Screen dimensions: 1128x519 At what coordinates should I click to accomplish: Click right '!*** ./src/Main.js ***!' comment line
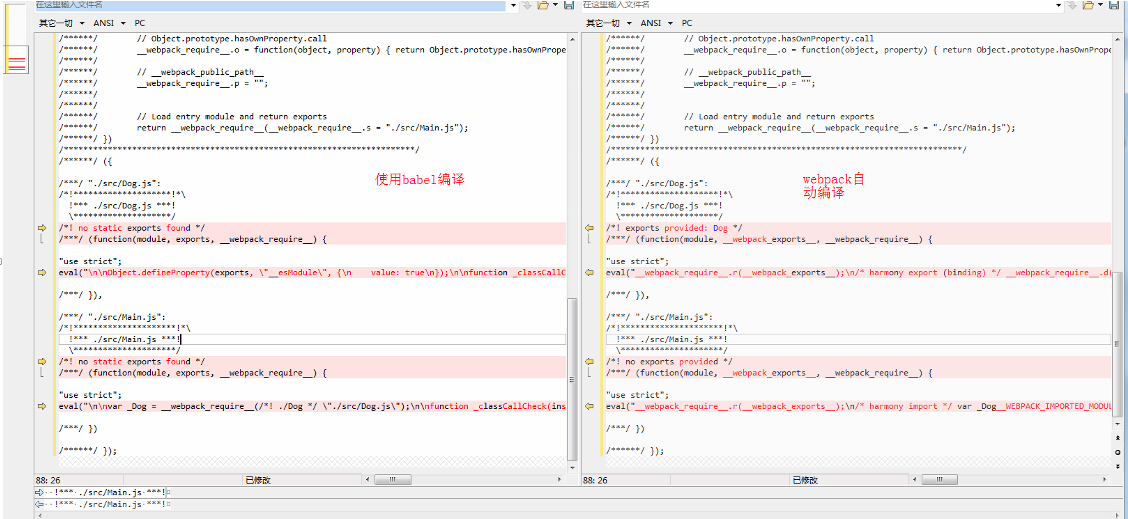[672, 339]
